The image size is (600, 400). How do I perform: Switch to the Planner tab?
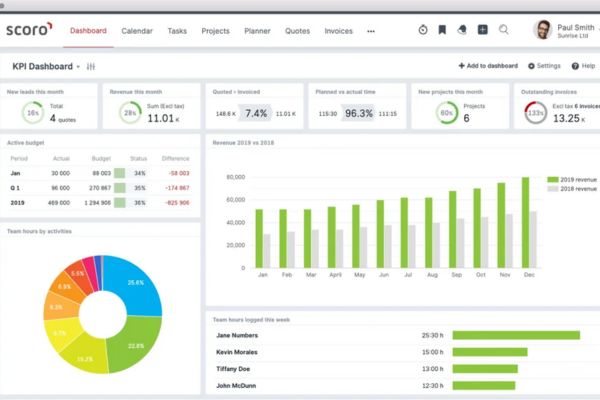257,31
